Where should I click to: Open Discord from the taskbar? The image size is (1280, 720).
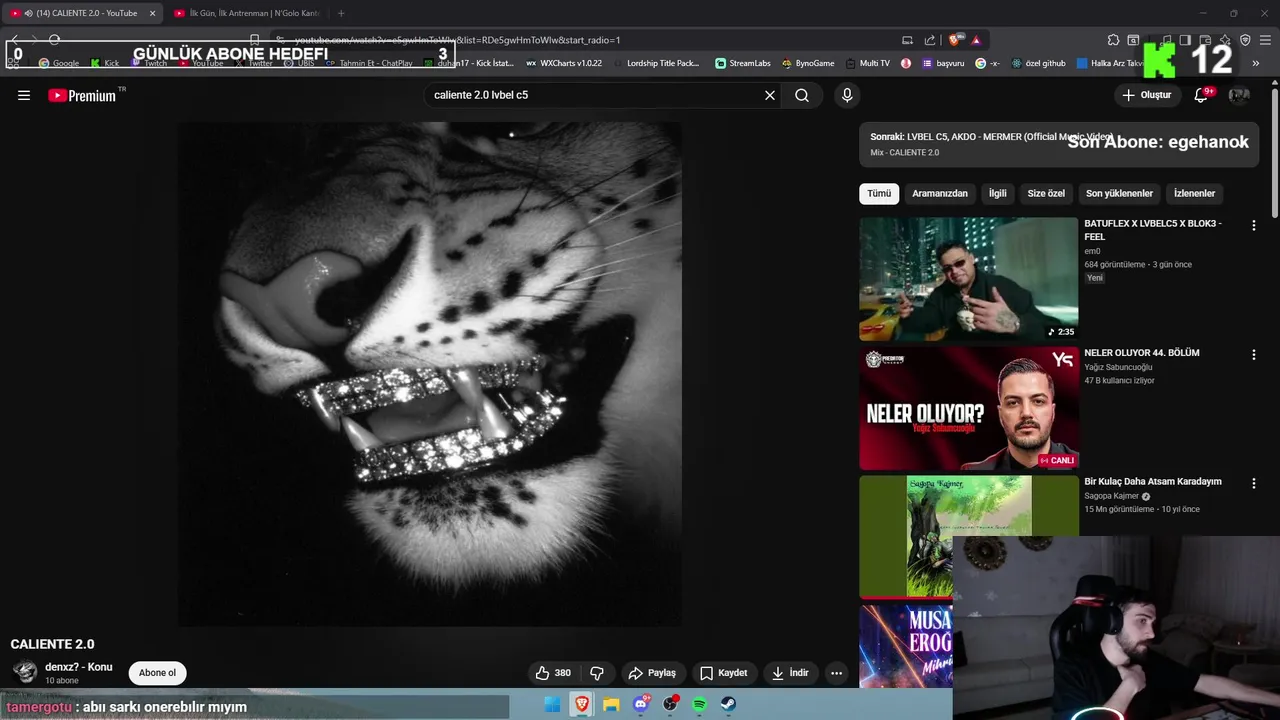tap(641, 705)
